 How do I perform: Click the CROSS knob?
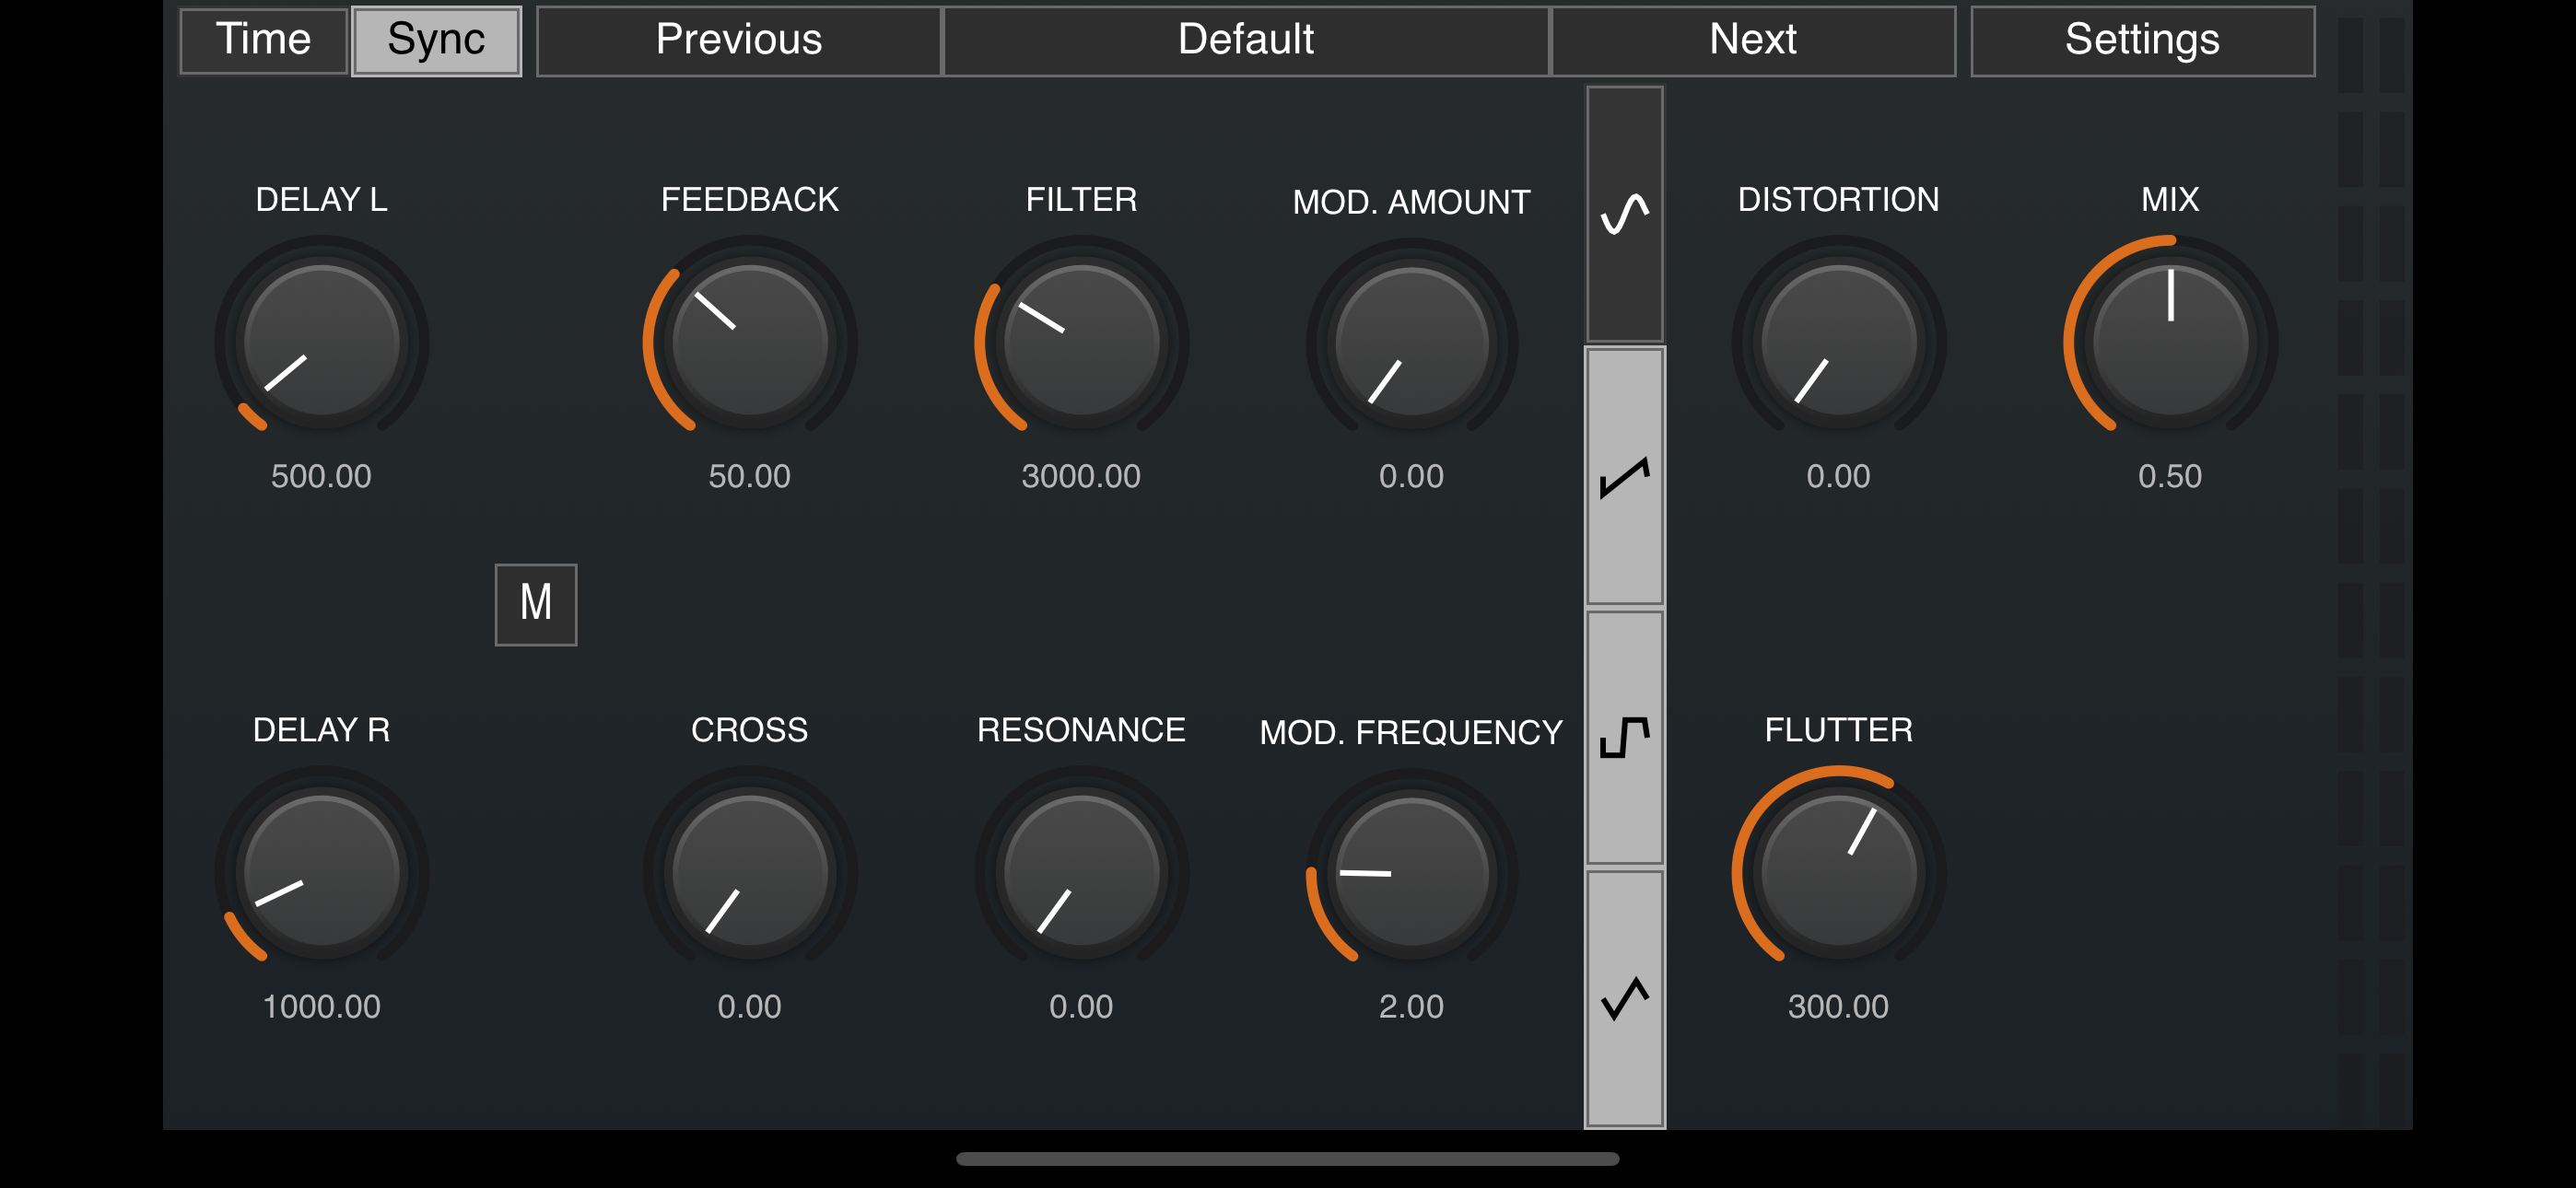click(x=750, y=871)
